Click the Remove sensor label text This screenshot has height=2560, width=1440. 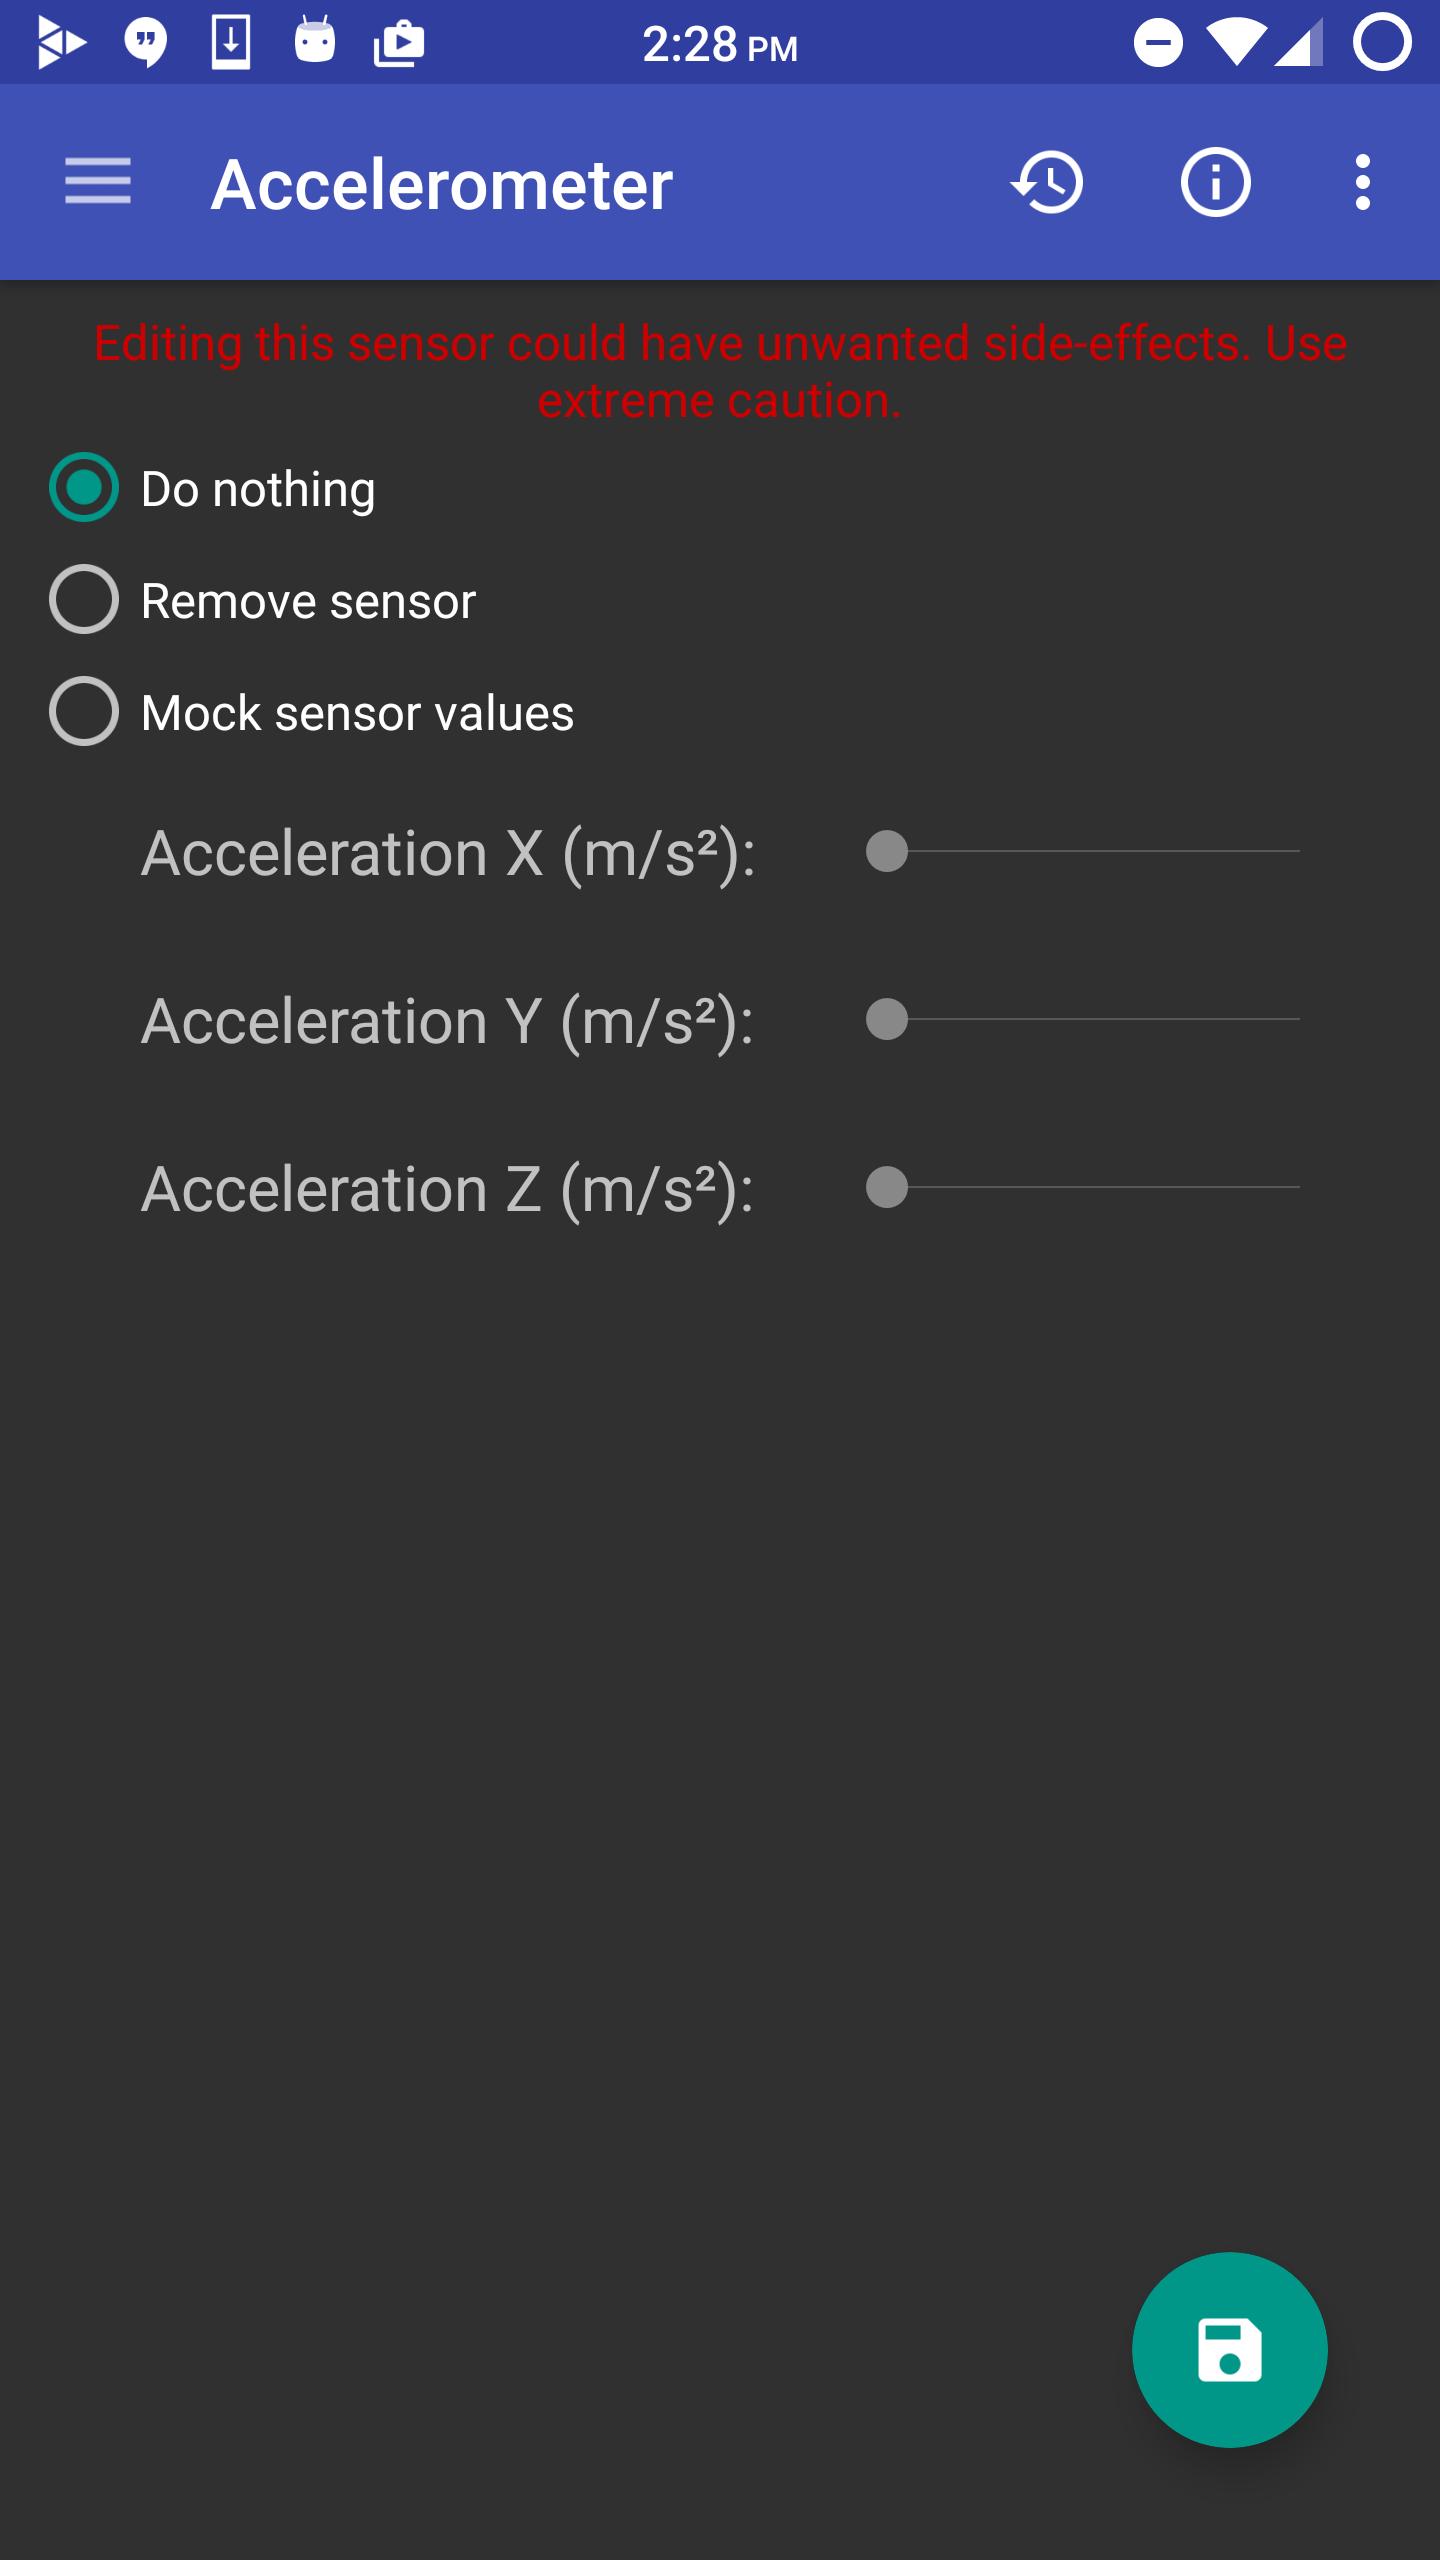(308, 601)
